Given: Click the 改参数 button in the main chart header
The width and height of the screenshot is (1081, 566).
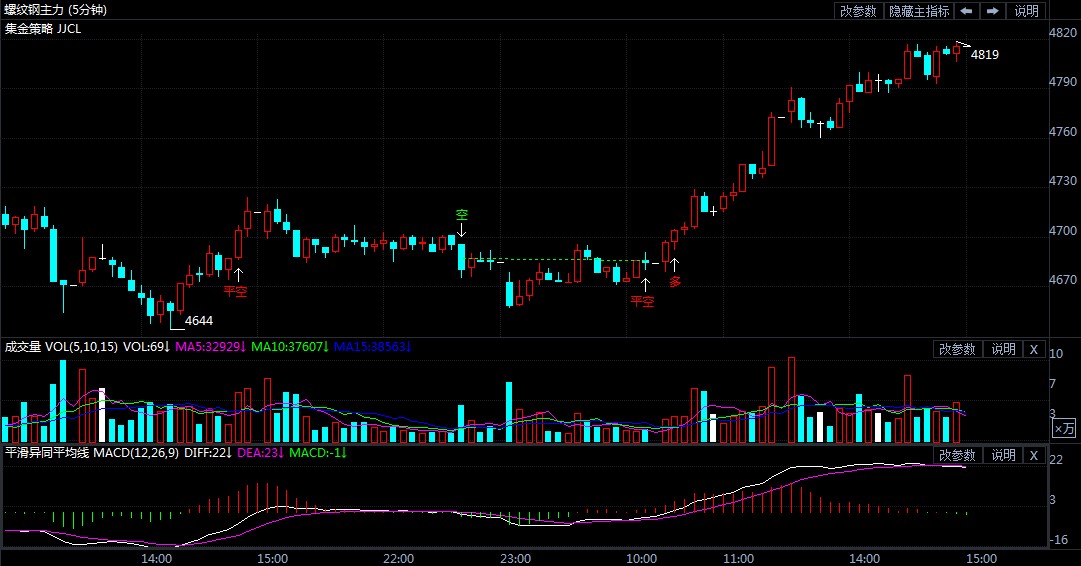Looking at the screenshot, I should click(x=858, y=10).
